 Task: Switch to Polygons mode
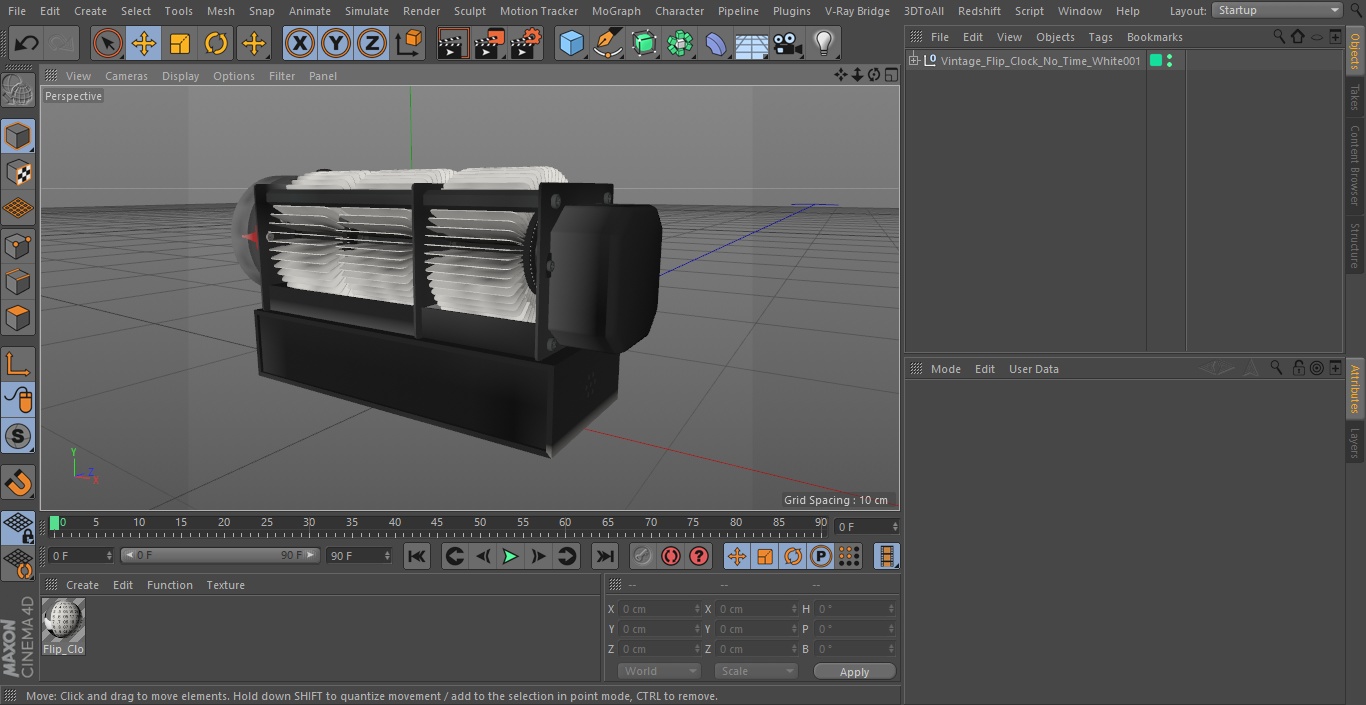pos(18,319)
